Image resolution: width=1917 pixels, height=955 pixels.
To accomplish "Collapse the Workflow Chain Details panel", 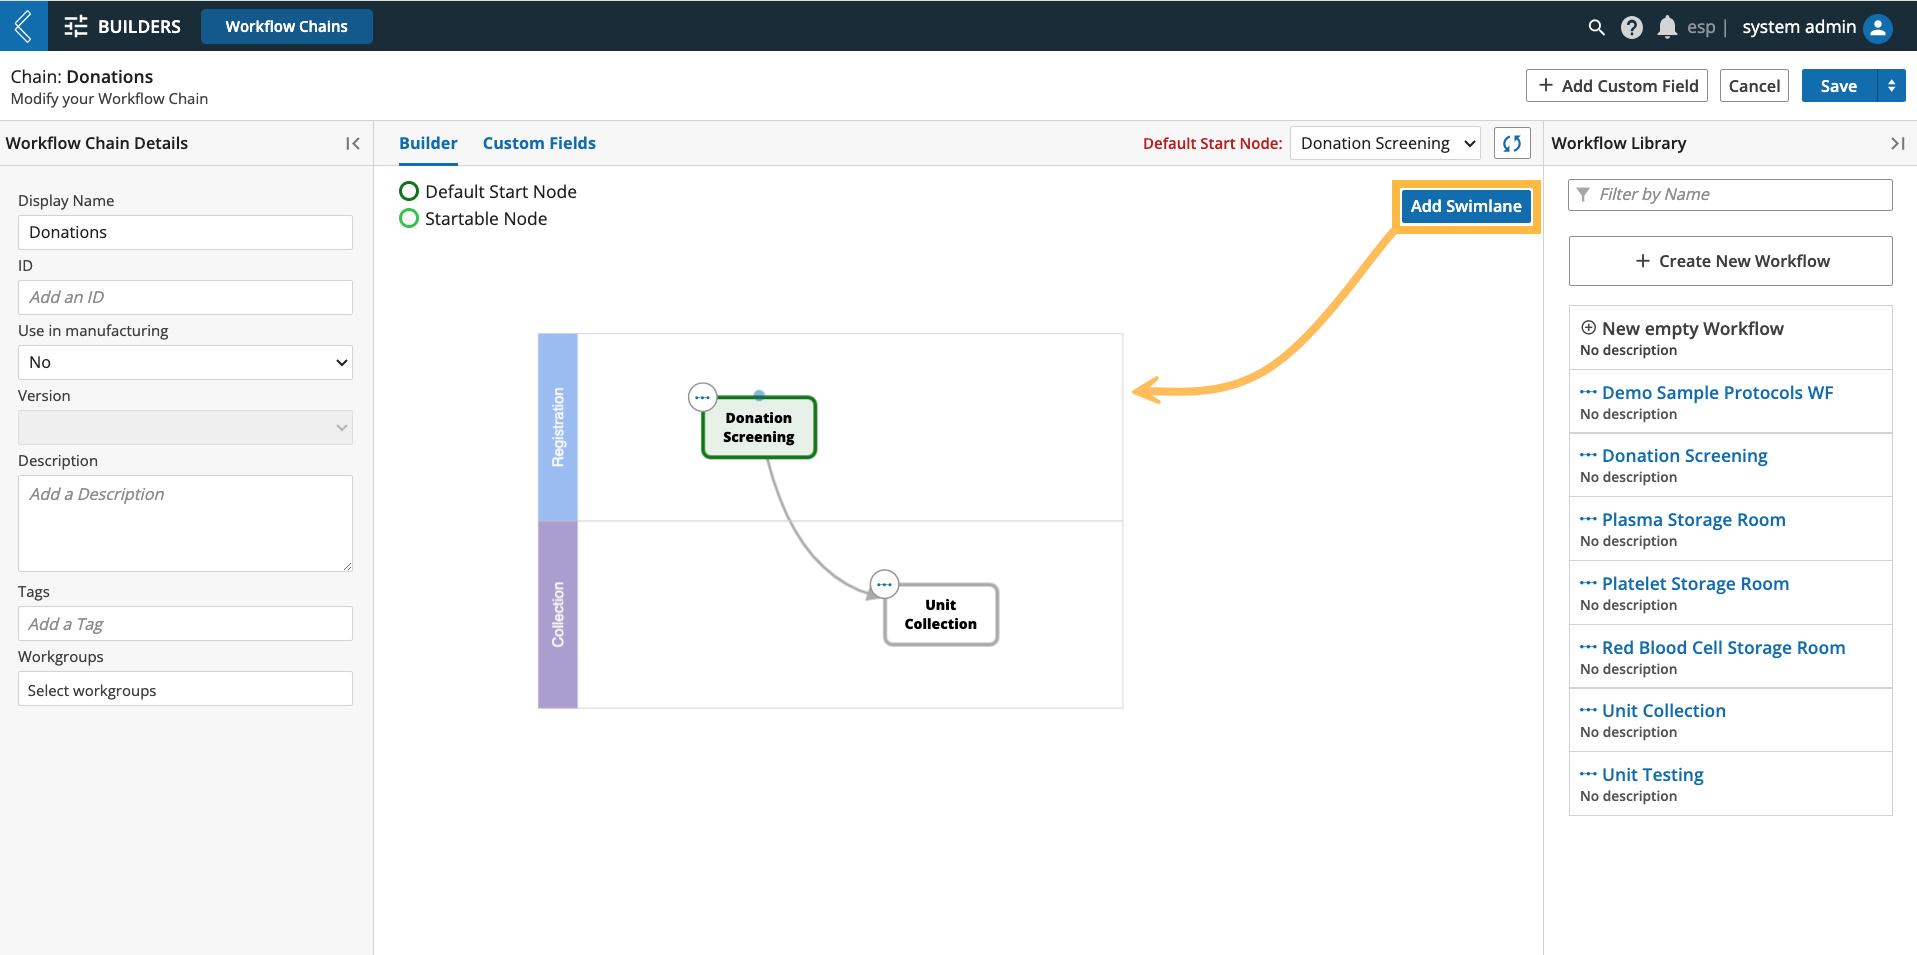I will coord(352,143).
